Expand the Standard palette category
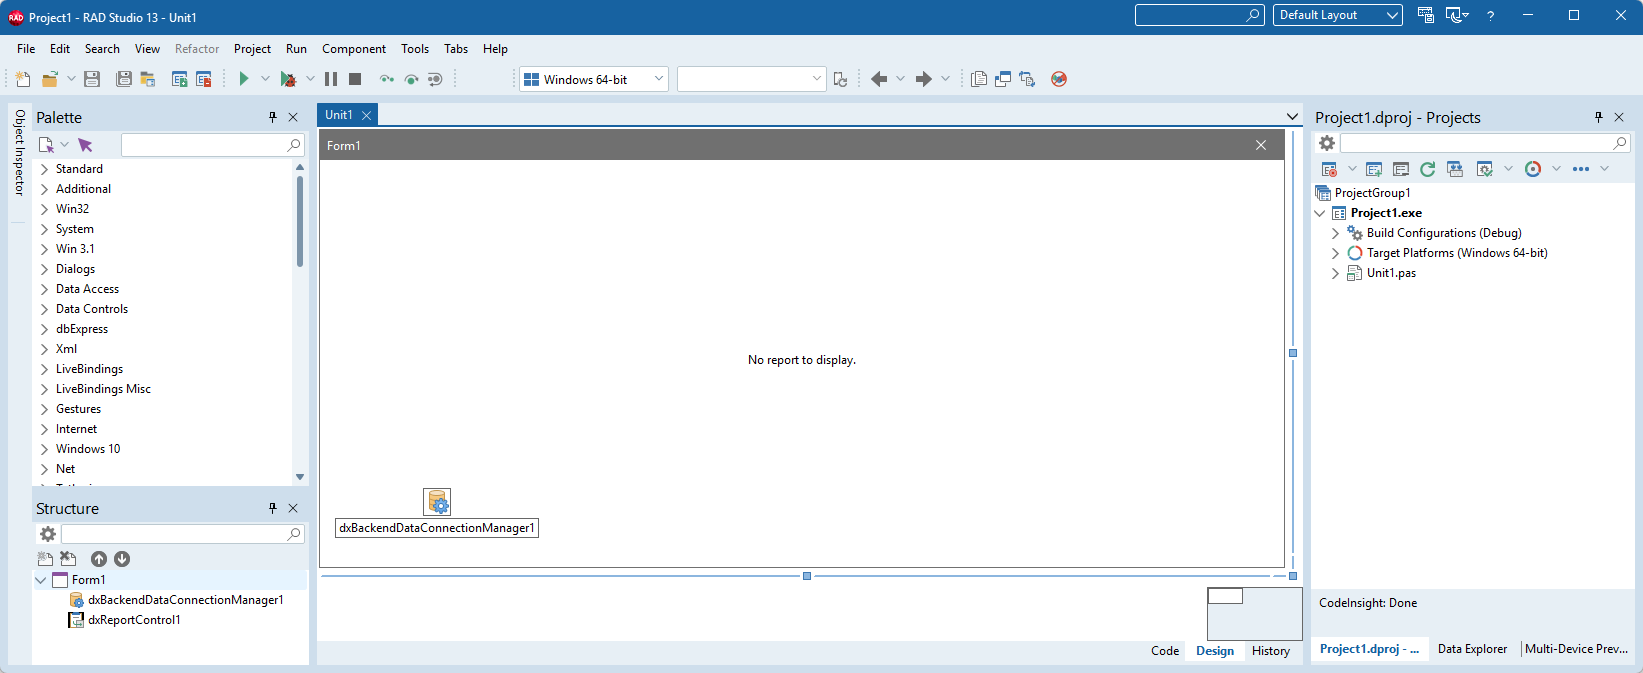This screenshot has width=1643, height=673. [x=44, y=169]
